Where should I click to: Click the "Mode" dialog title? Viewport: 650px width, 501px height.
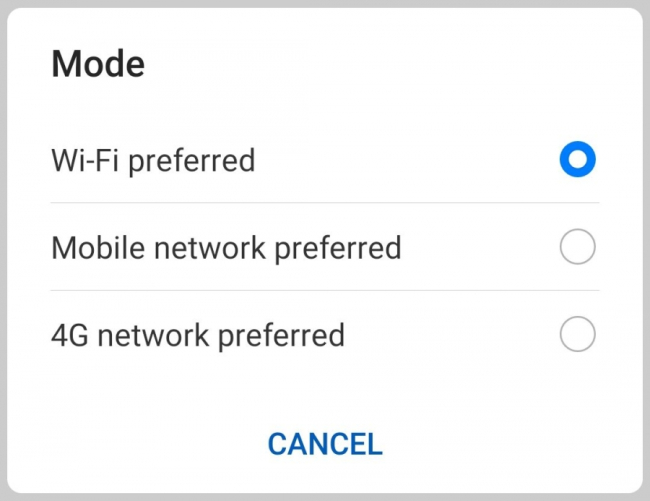coord(98,64)
